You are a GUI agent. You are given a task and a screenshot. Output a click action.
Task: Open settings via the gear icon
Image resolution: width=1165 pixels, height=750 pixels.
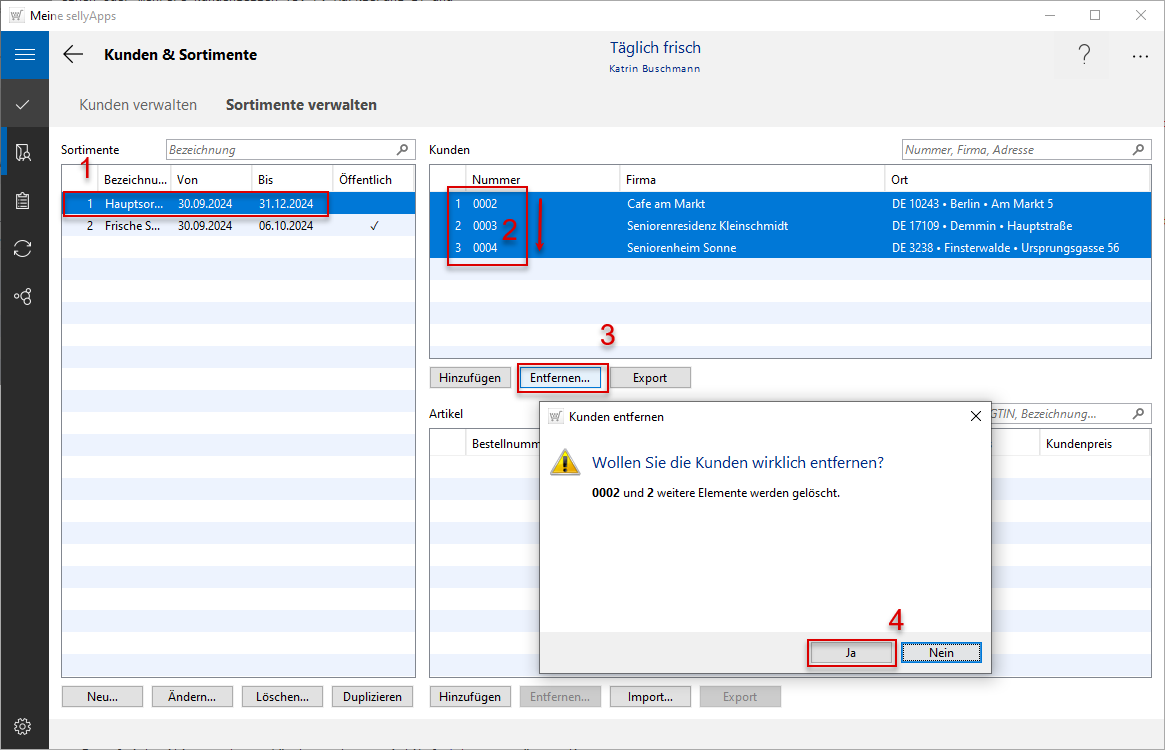(24, 726)
